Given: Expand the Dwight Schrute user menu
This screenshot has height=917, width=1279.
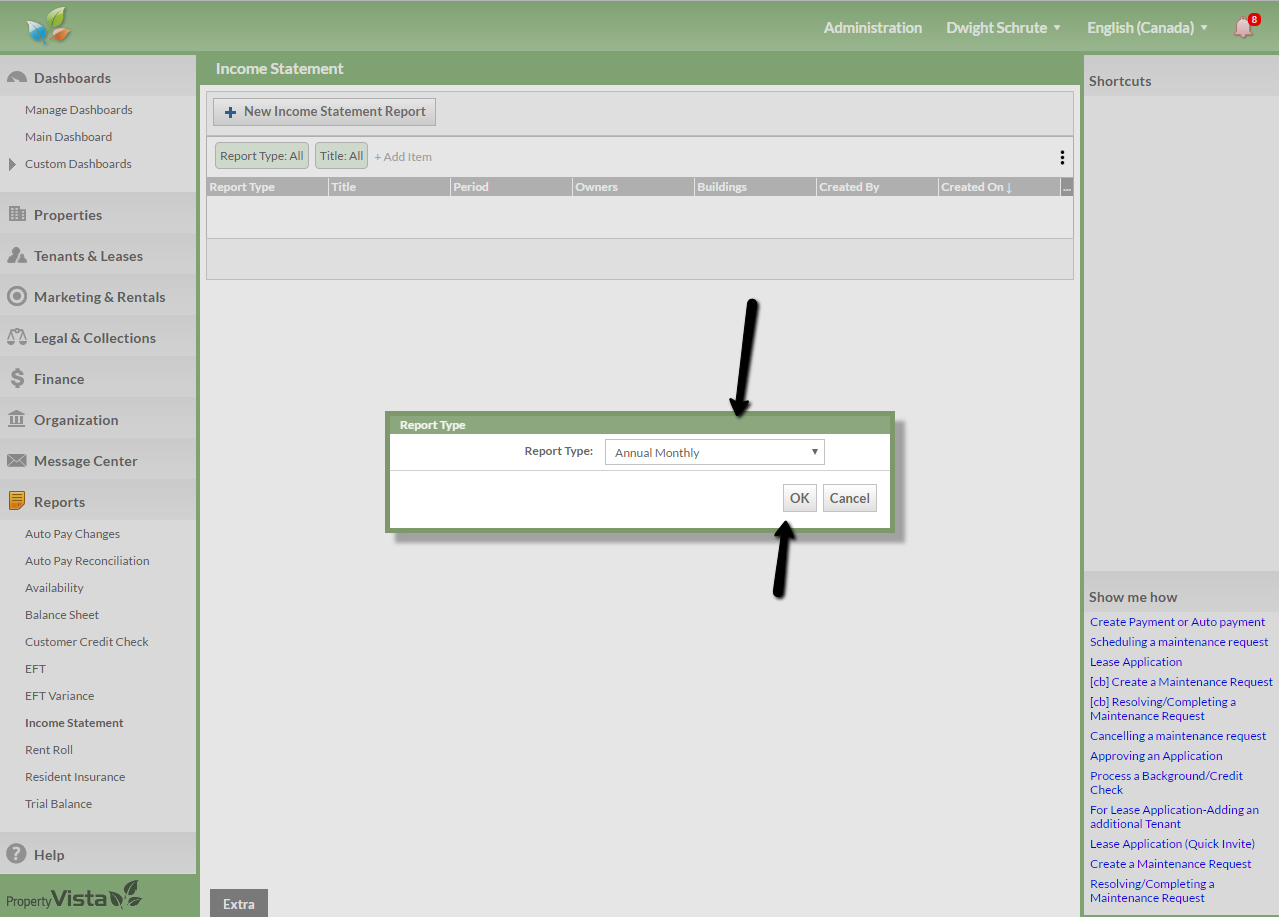Looking at the screenshot, I should (1003, 28).
